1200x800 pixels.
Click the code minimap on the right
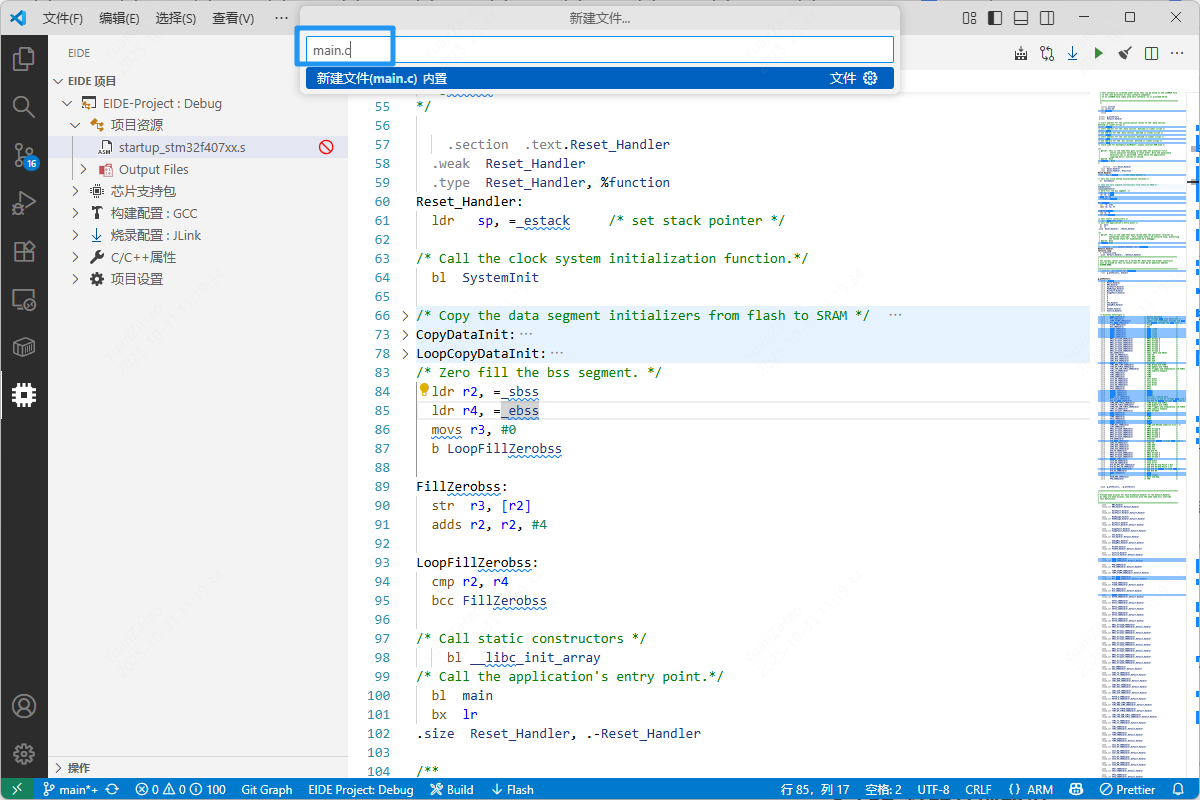[1140, 400]
